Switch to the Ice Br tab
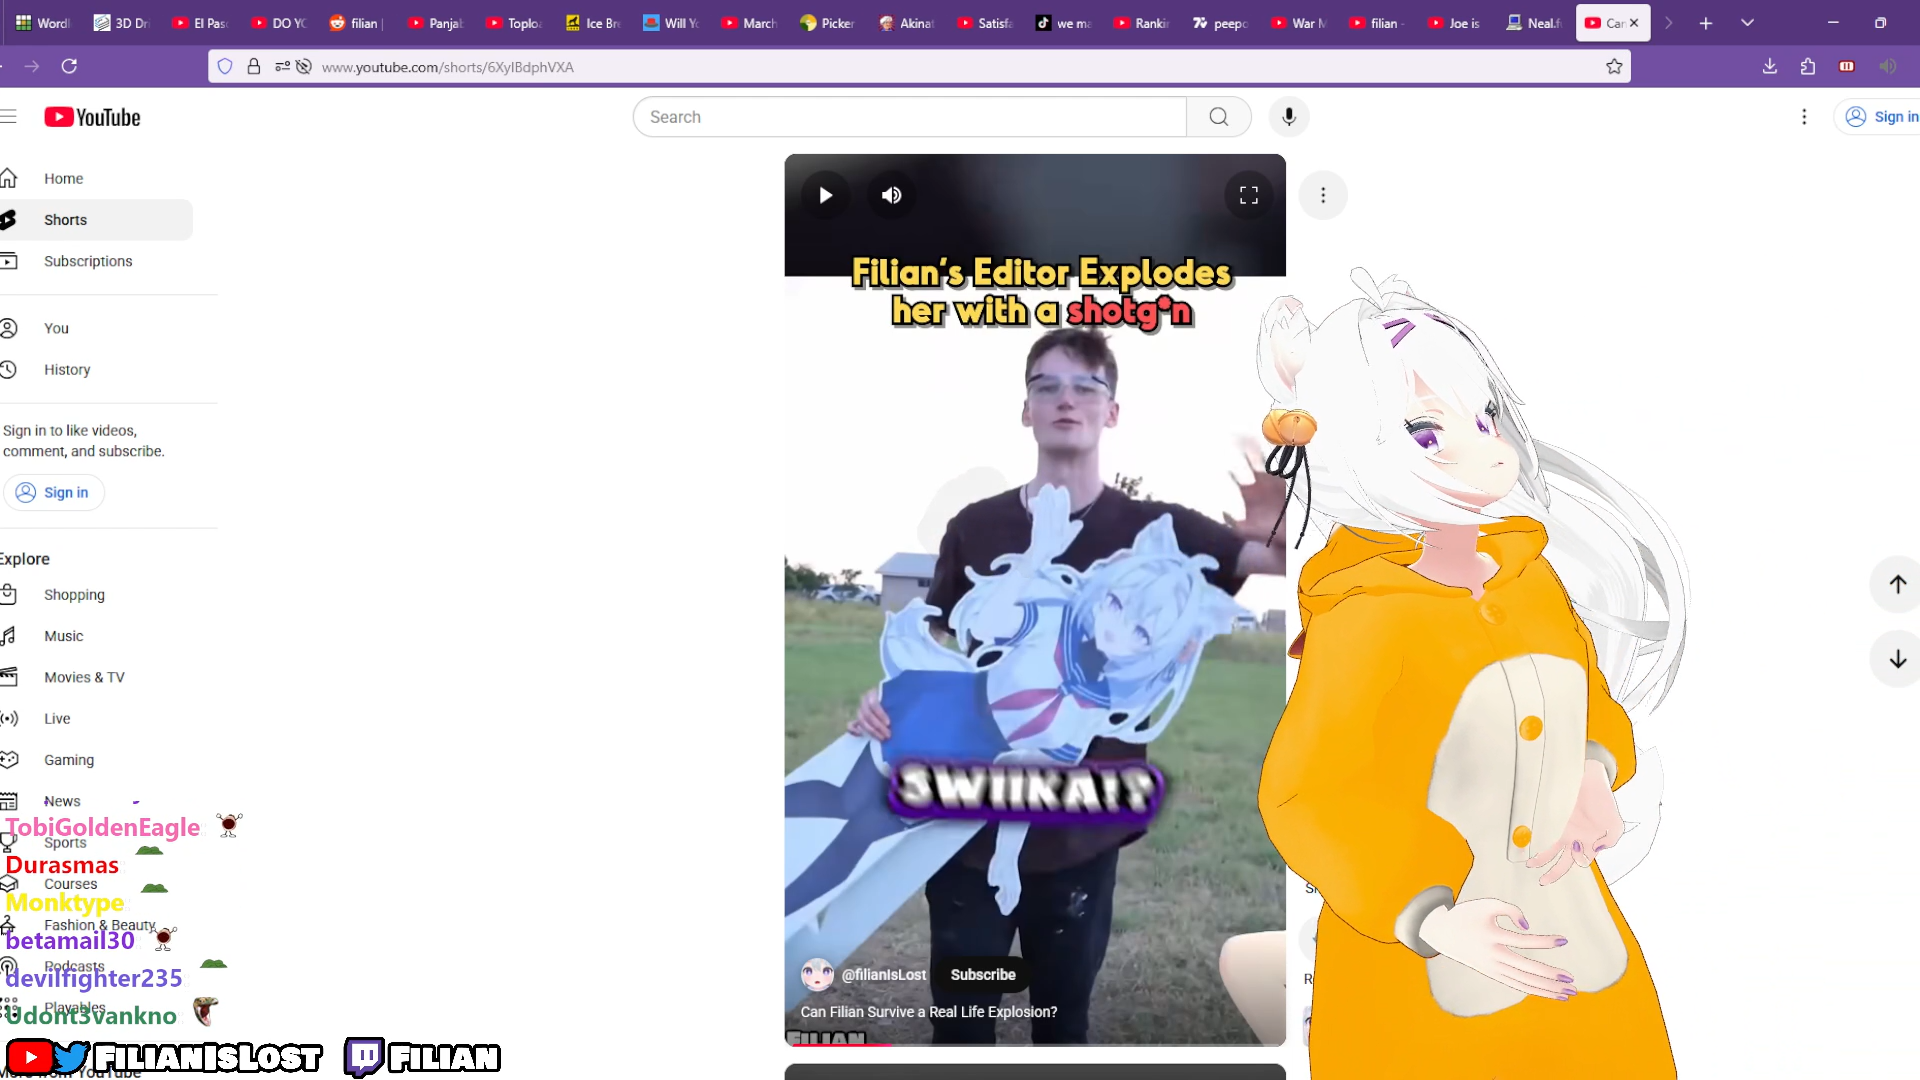 (x=594, y=23)
